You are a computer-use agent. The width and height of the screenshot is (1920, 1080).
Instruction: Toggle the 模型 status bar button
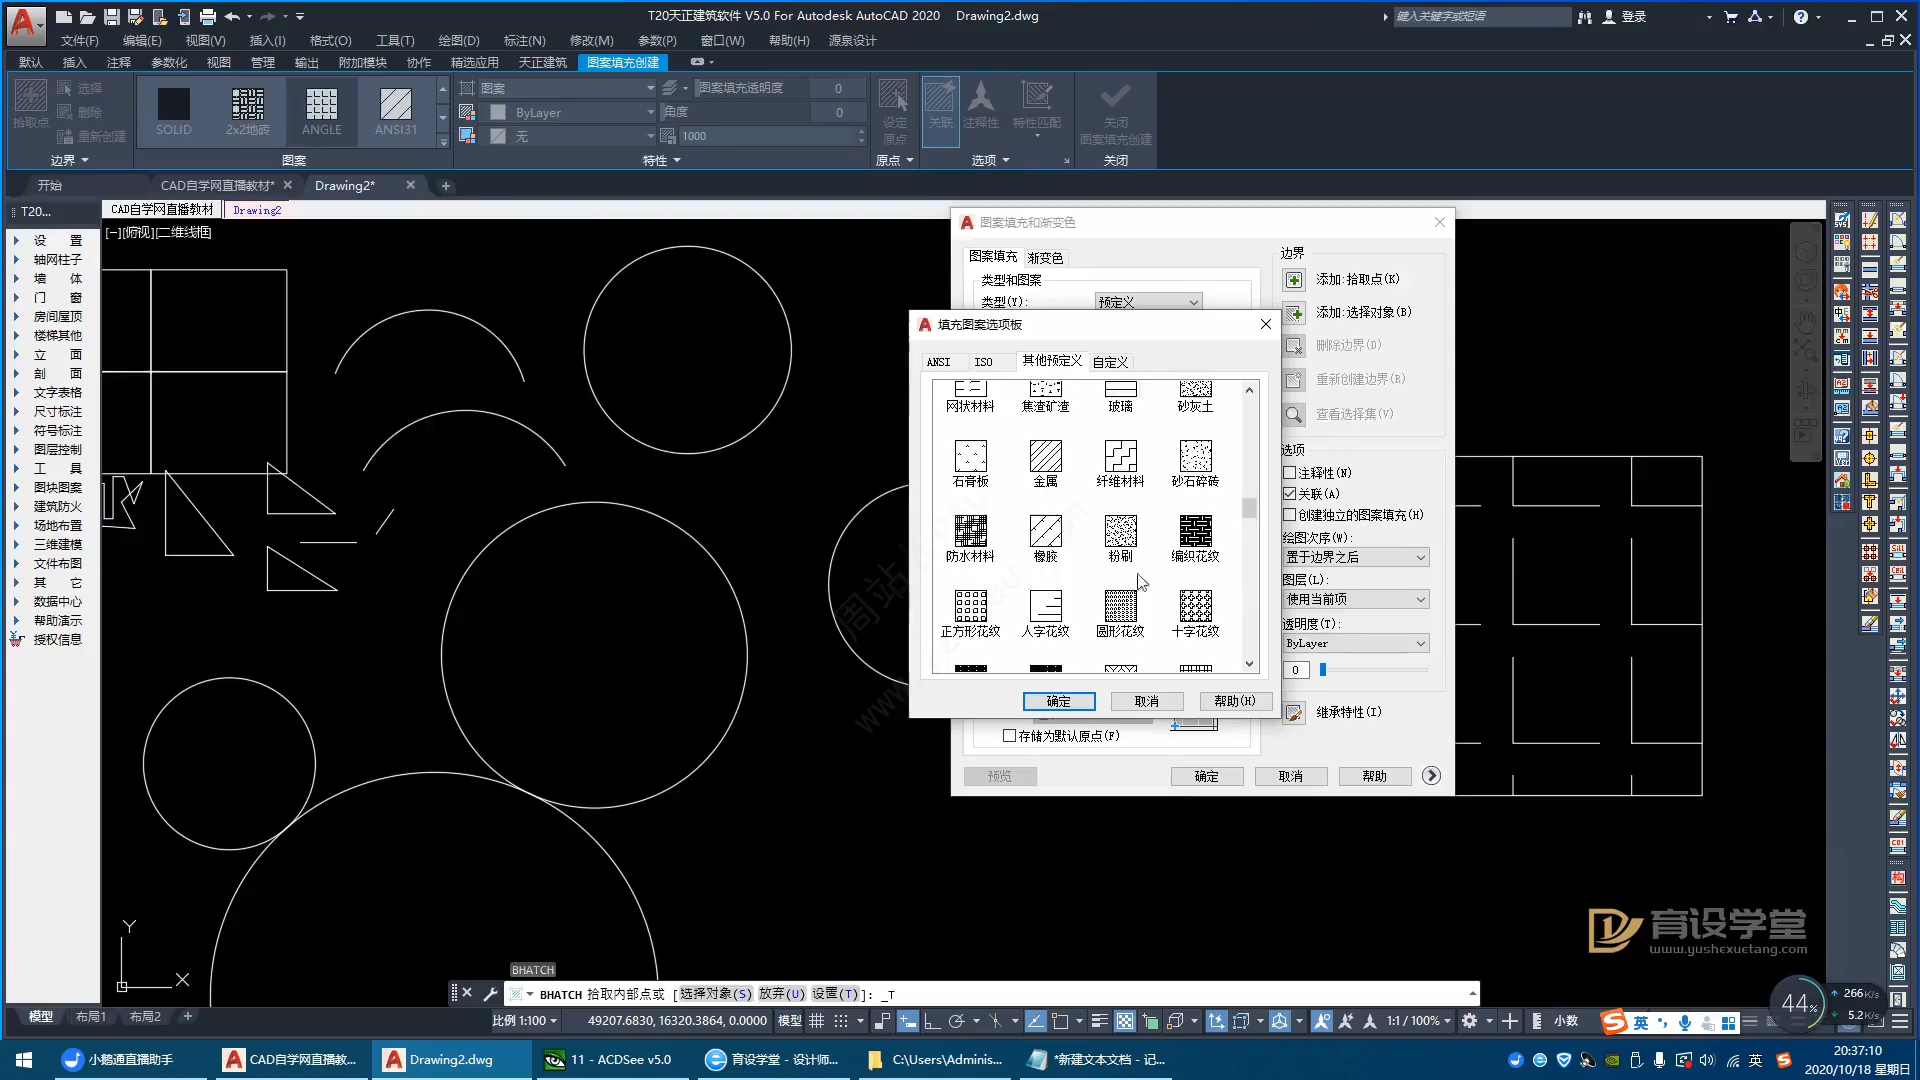click(789, 1021)
